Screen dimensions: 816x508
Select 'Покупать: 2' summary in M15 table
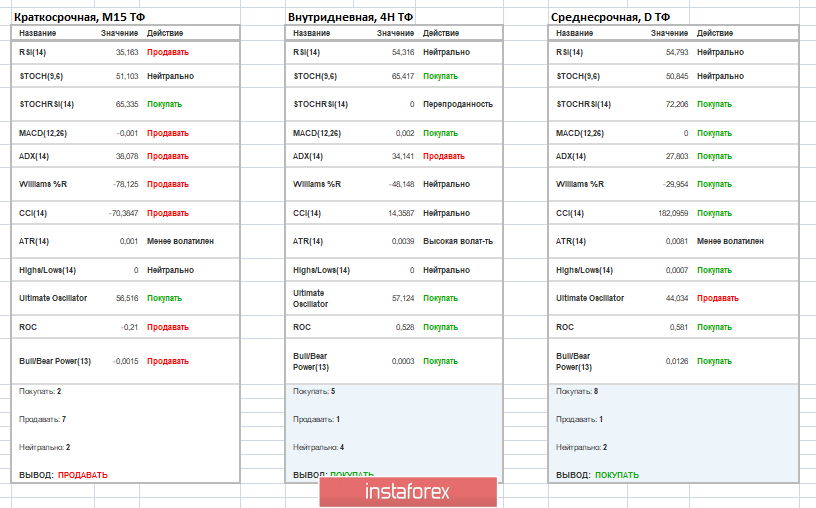[40, 391]
